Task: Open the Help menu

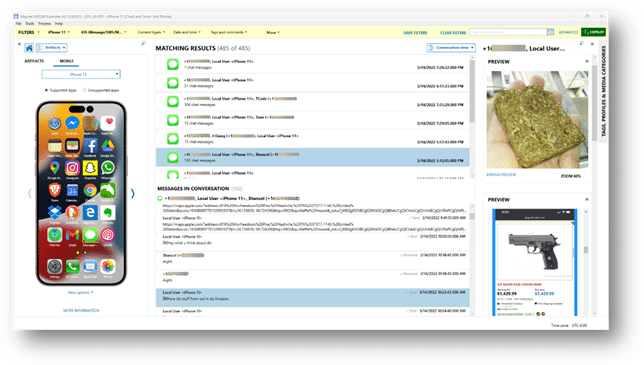Action: (59, 23)
